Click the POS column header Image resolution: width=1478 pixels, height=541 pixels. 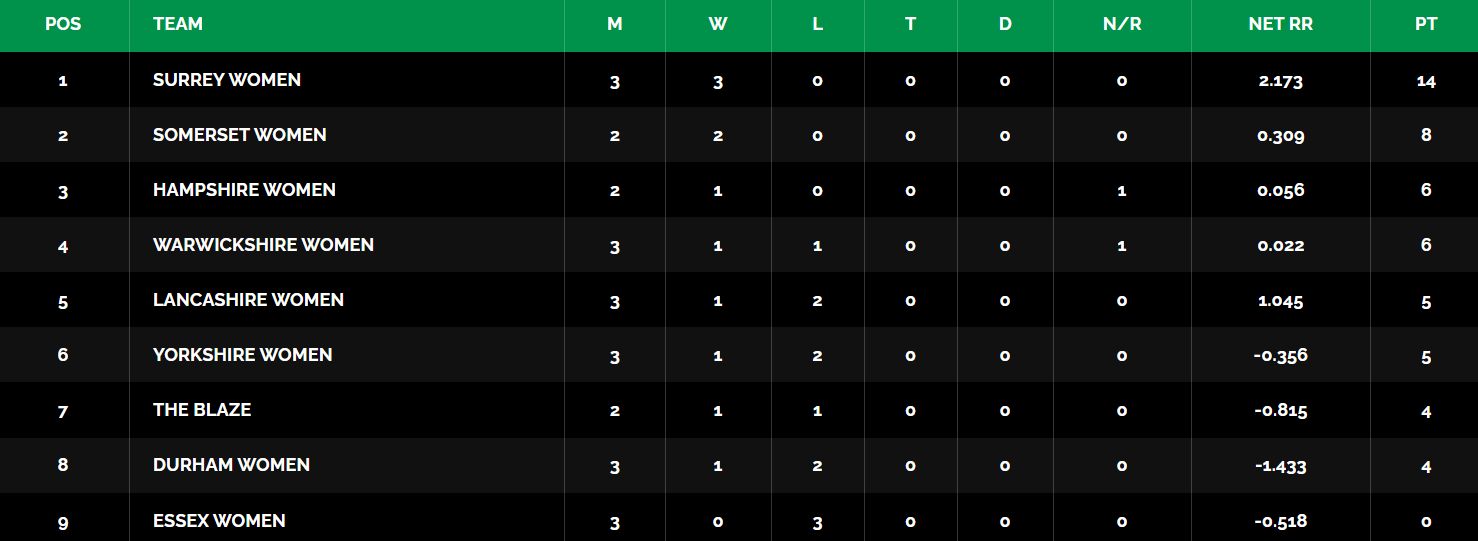(62, 24)
